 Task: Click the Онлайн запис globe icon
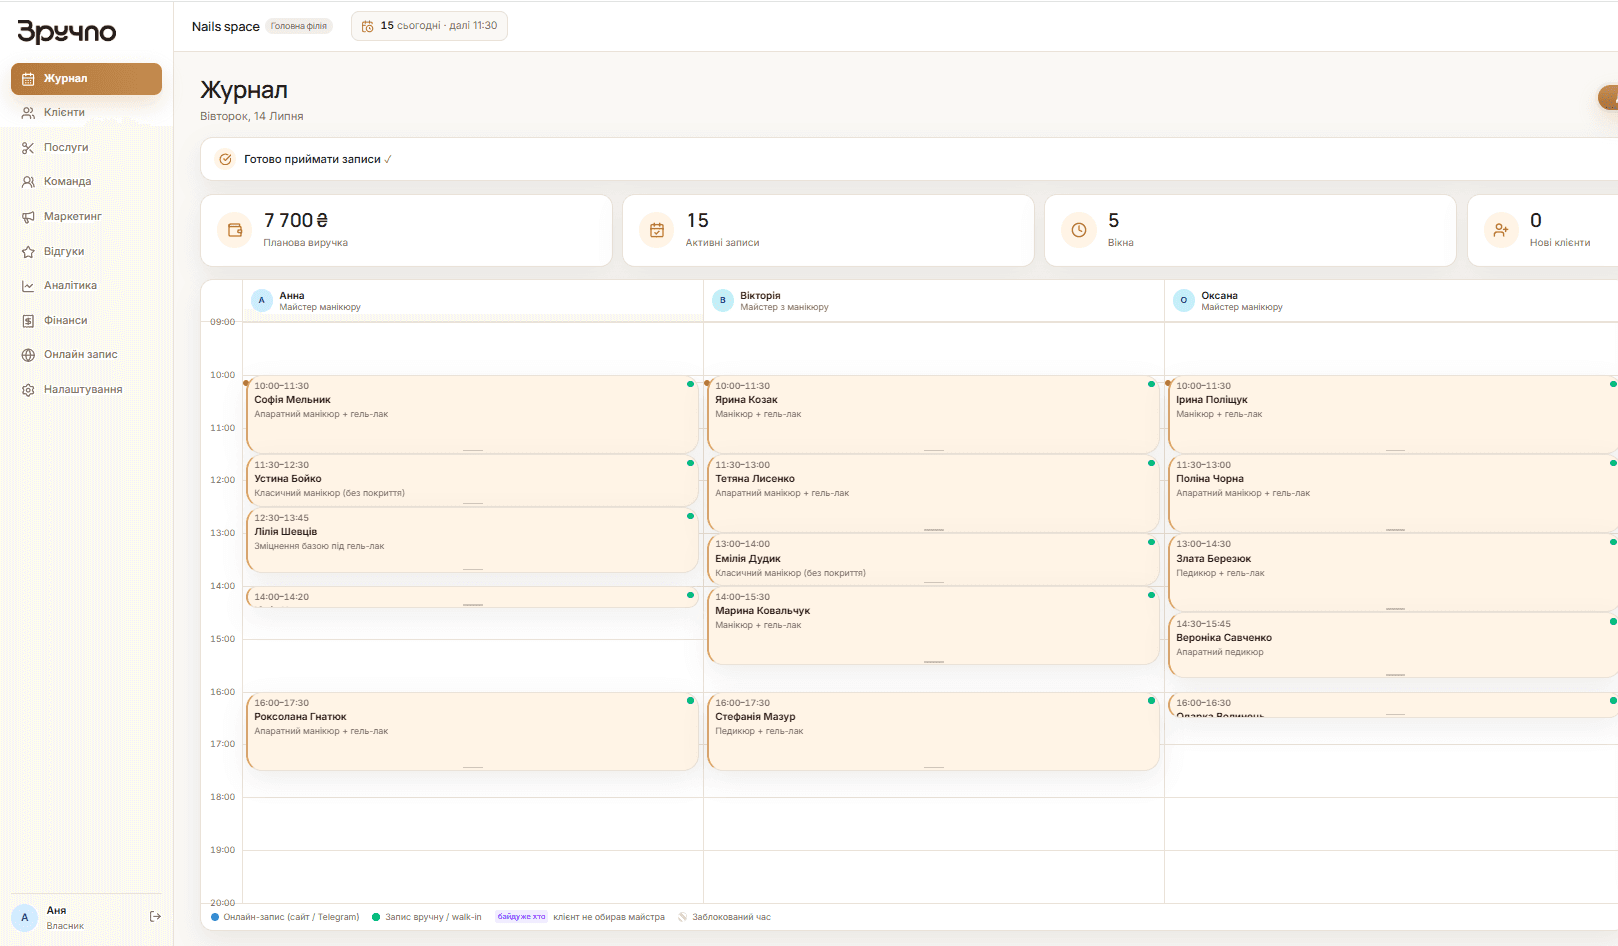point(28,355)
